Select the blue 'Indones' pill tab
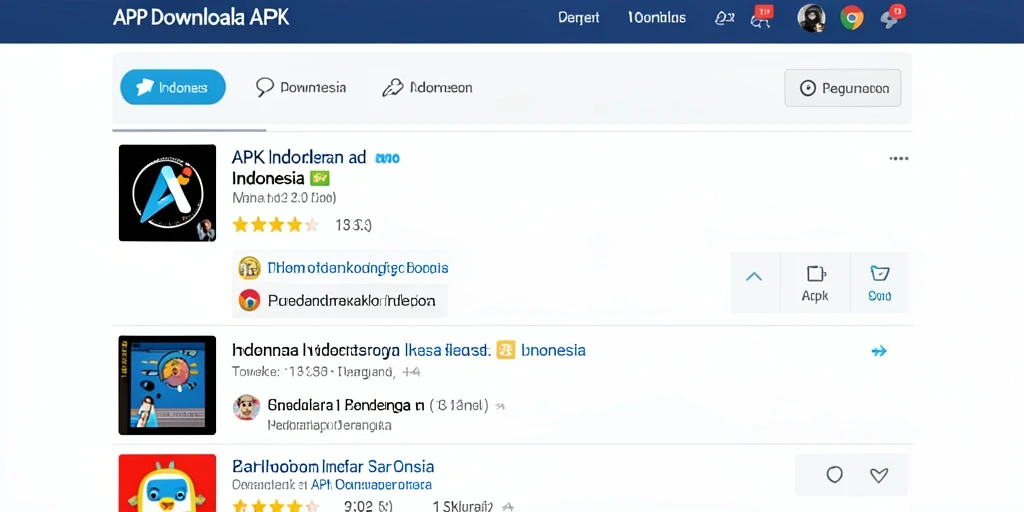Viewport: 1024px width, 512px height. click(x=173, y=88)
